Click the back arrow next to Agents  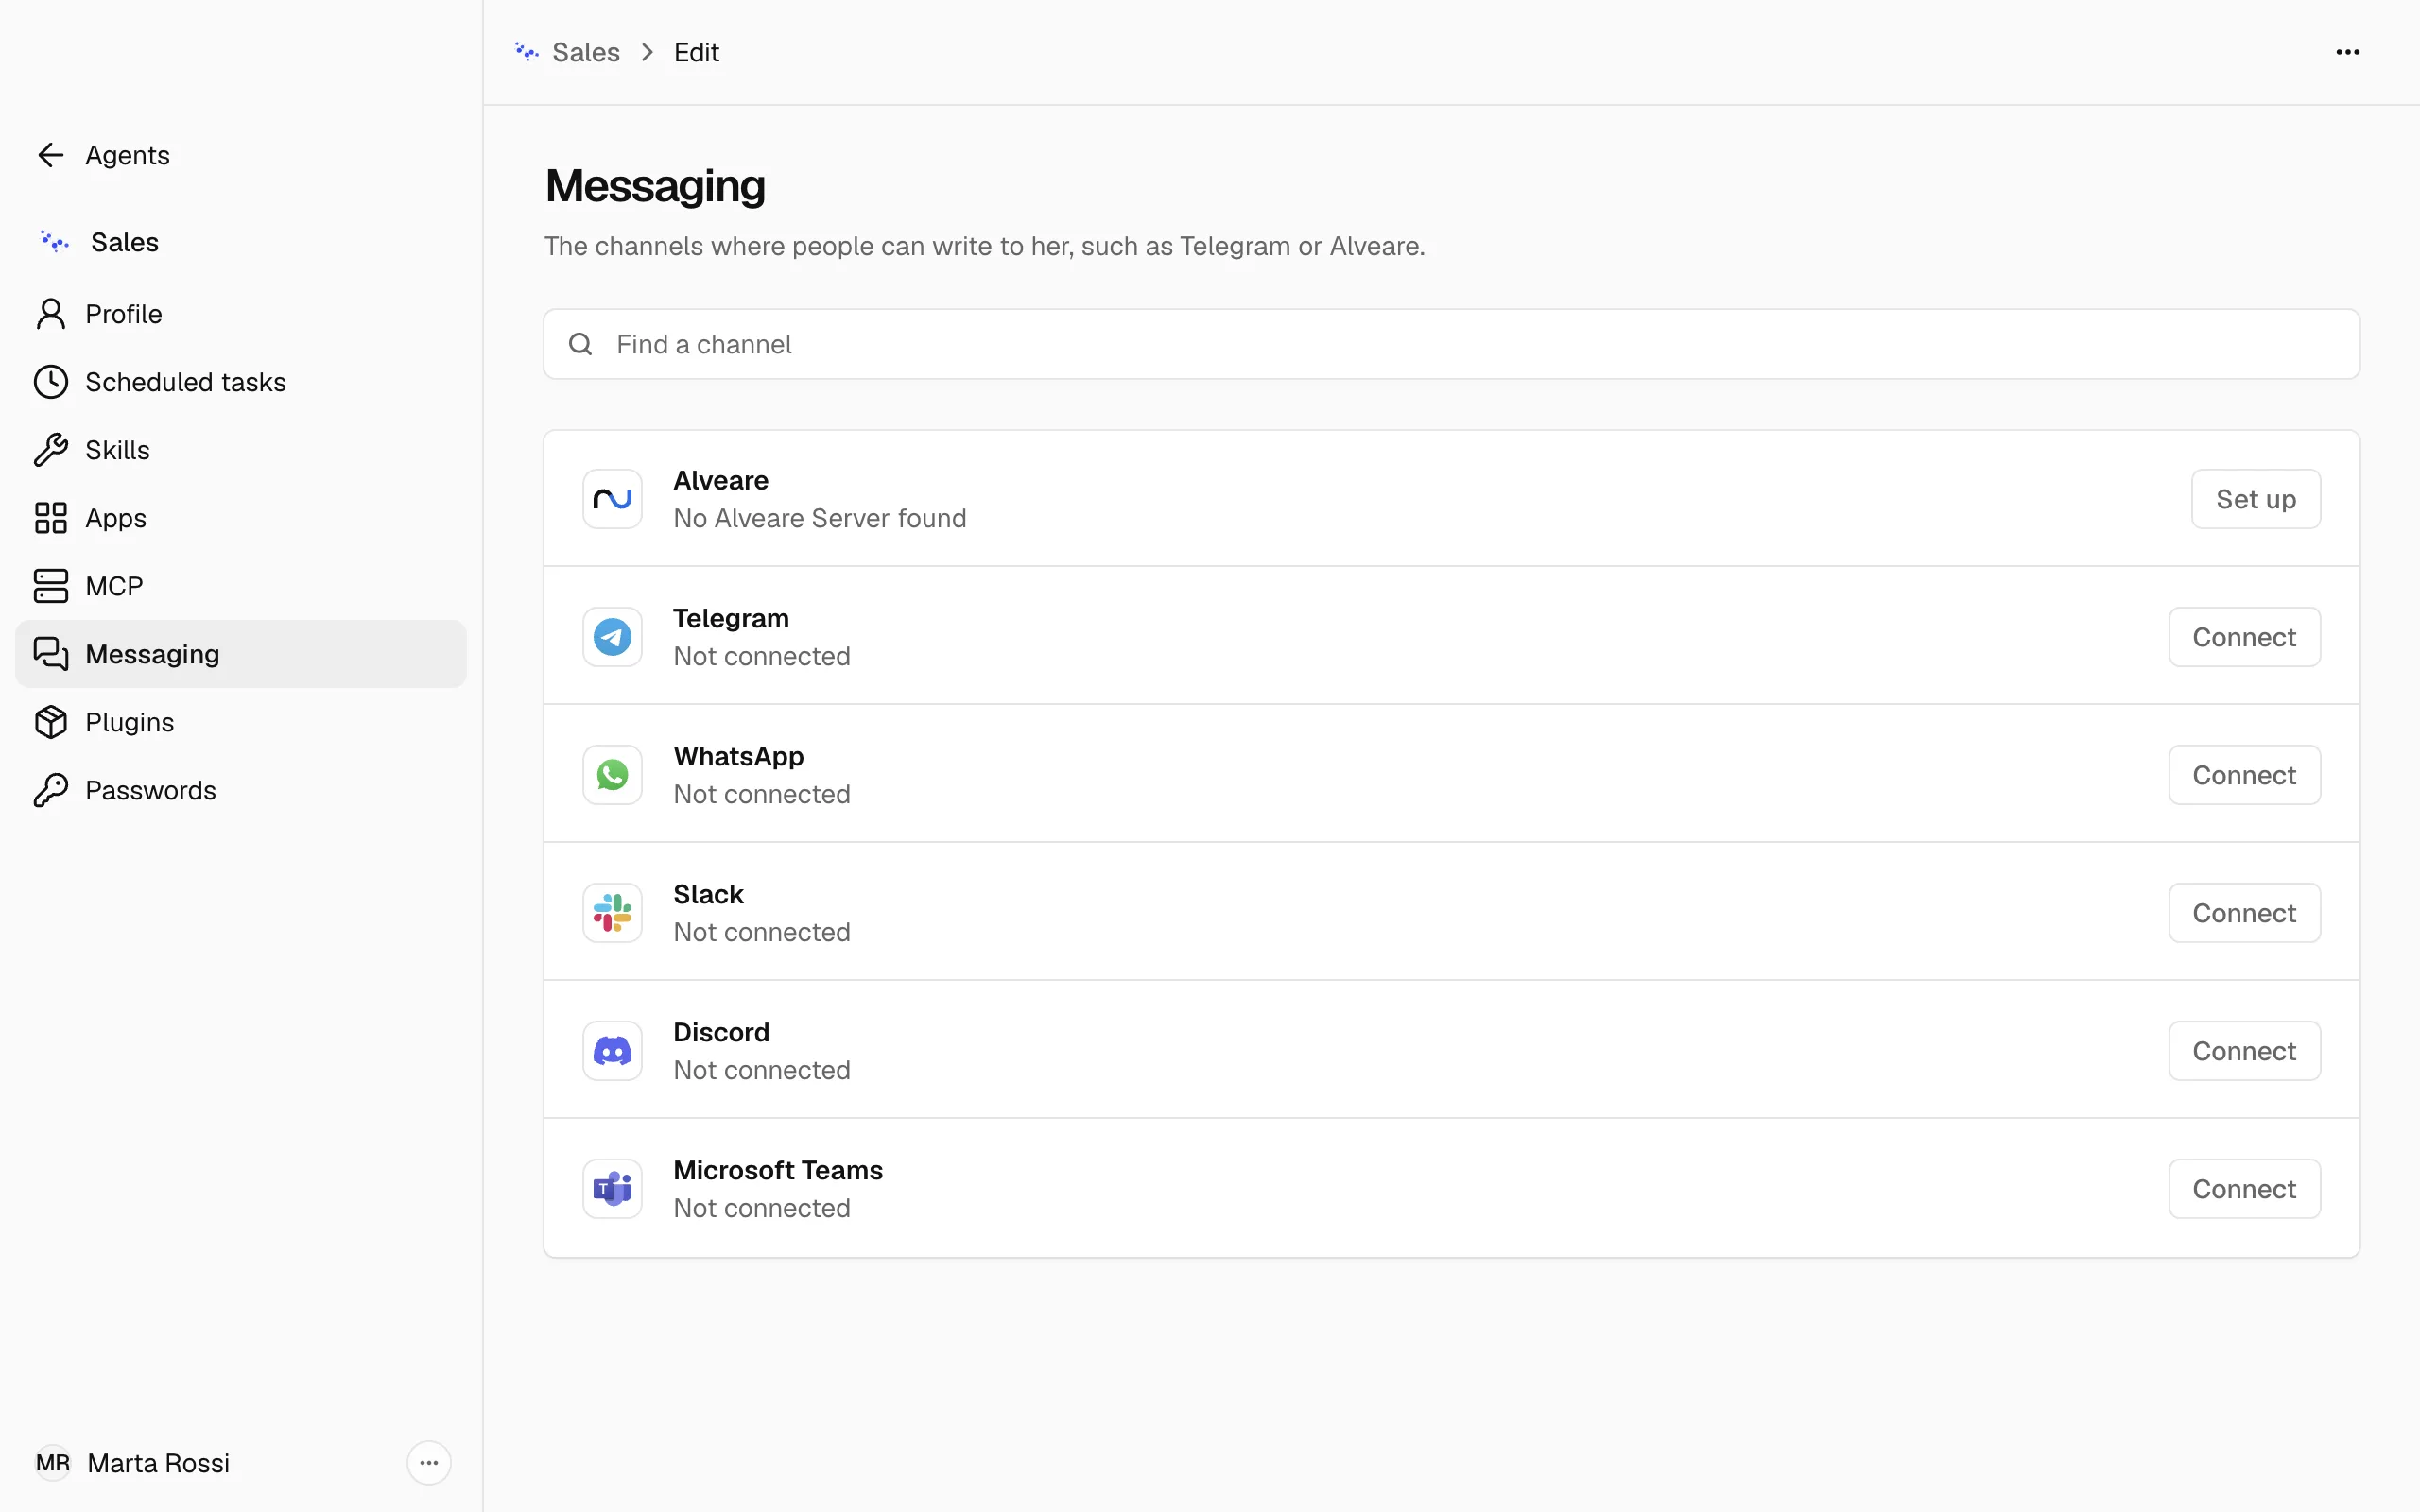pos(51,155)
